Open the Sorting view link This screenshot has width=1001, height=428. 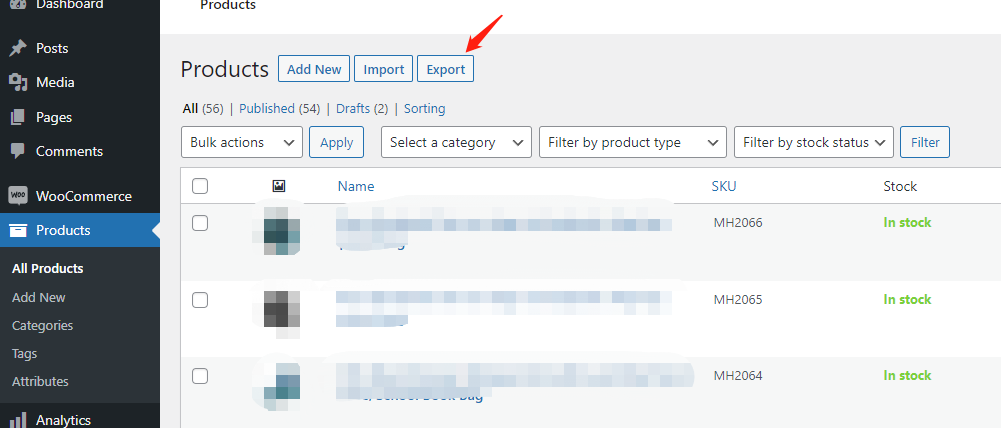(425, 109)
